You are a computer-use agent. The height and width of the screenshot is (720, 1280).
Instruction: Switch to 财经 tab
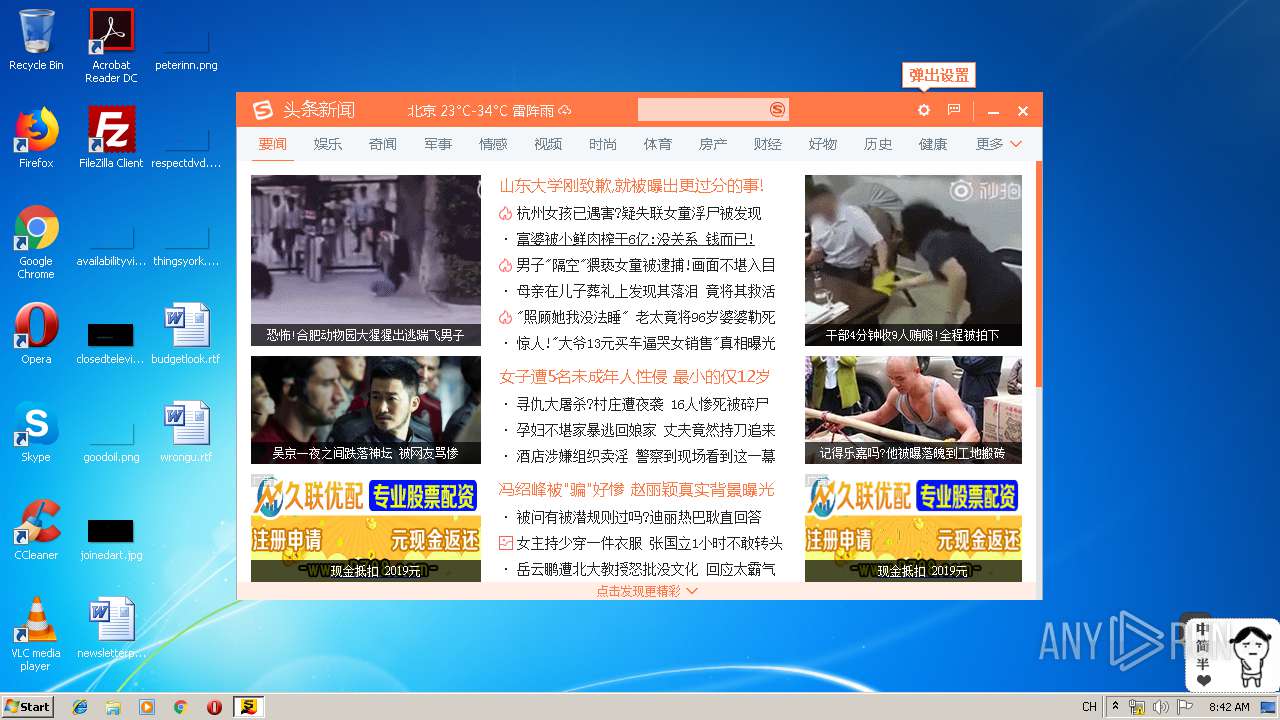click(x=767, y=144)
